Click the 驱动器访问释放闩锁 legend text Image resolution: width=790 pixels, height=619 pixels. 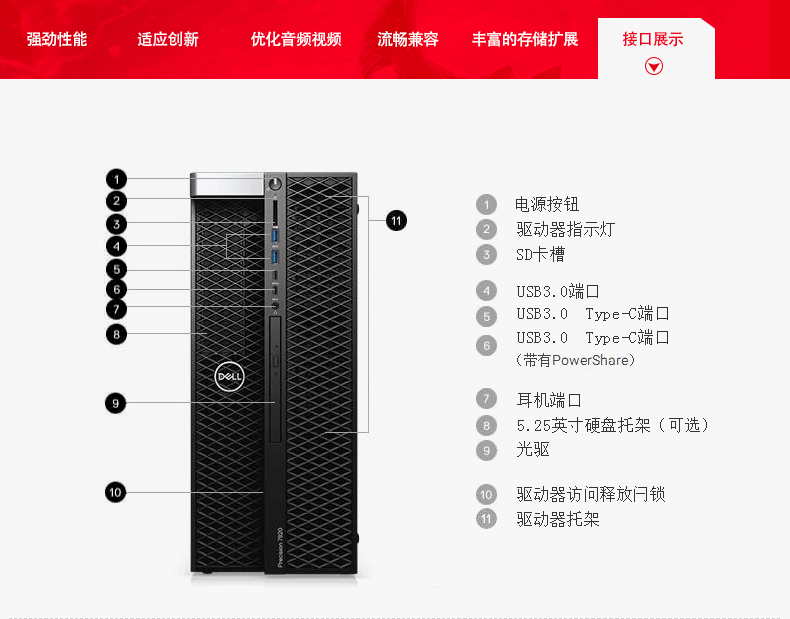(591, 494)
